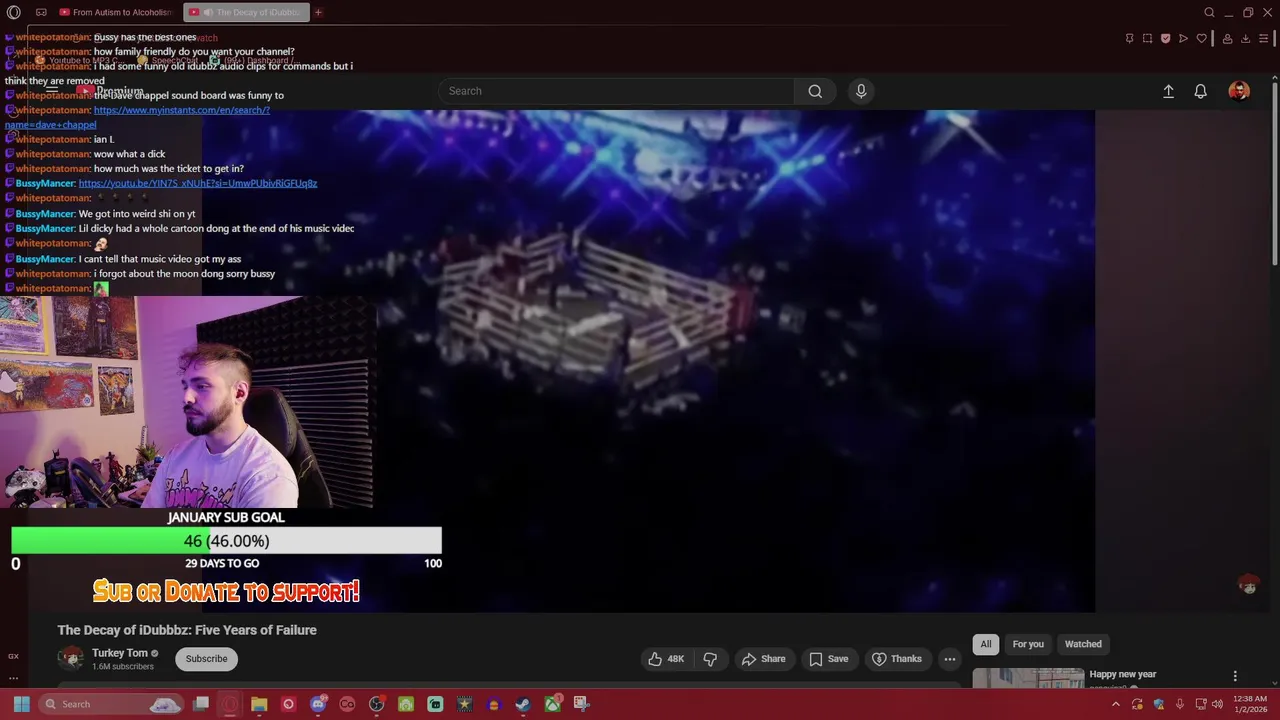
Task: Click the browser send flow arrow icon
Action: pyautogui.click(x=1183, y=38)
